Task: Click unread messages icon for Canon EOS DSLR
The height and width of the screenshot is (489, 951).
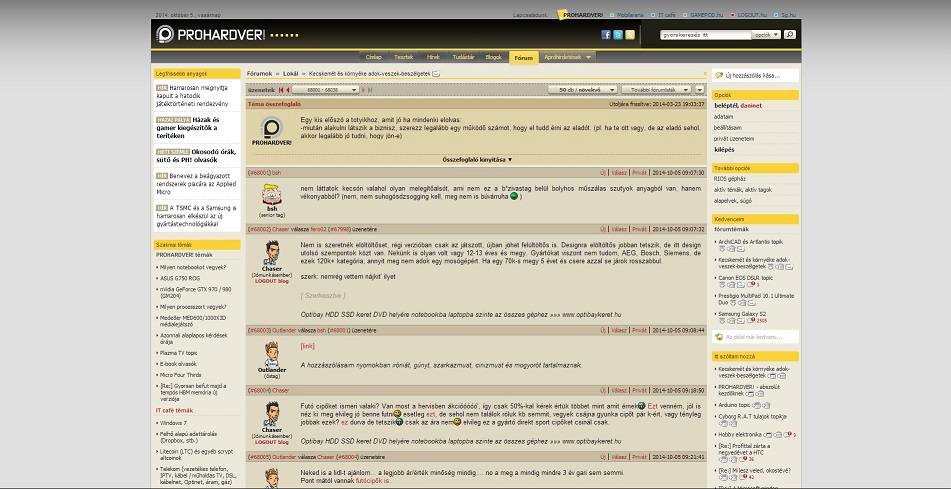Action: pos(751,285)
